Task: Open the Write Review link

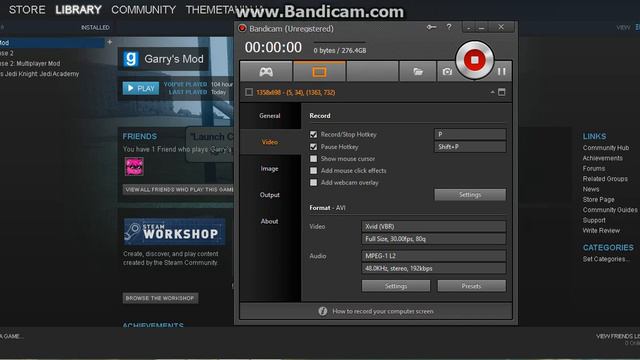Action: [601, 231]
